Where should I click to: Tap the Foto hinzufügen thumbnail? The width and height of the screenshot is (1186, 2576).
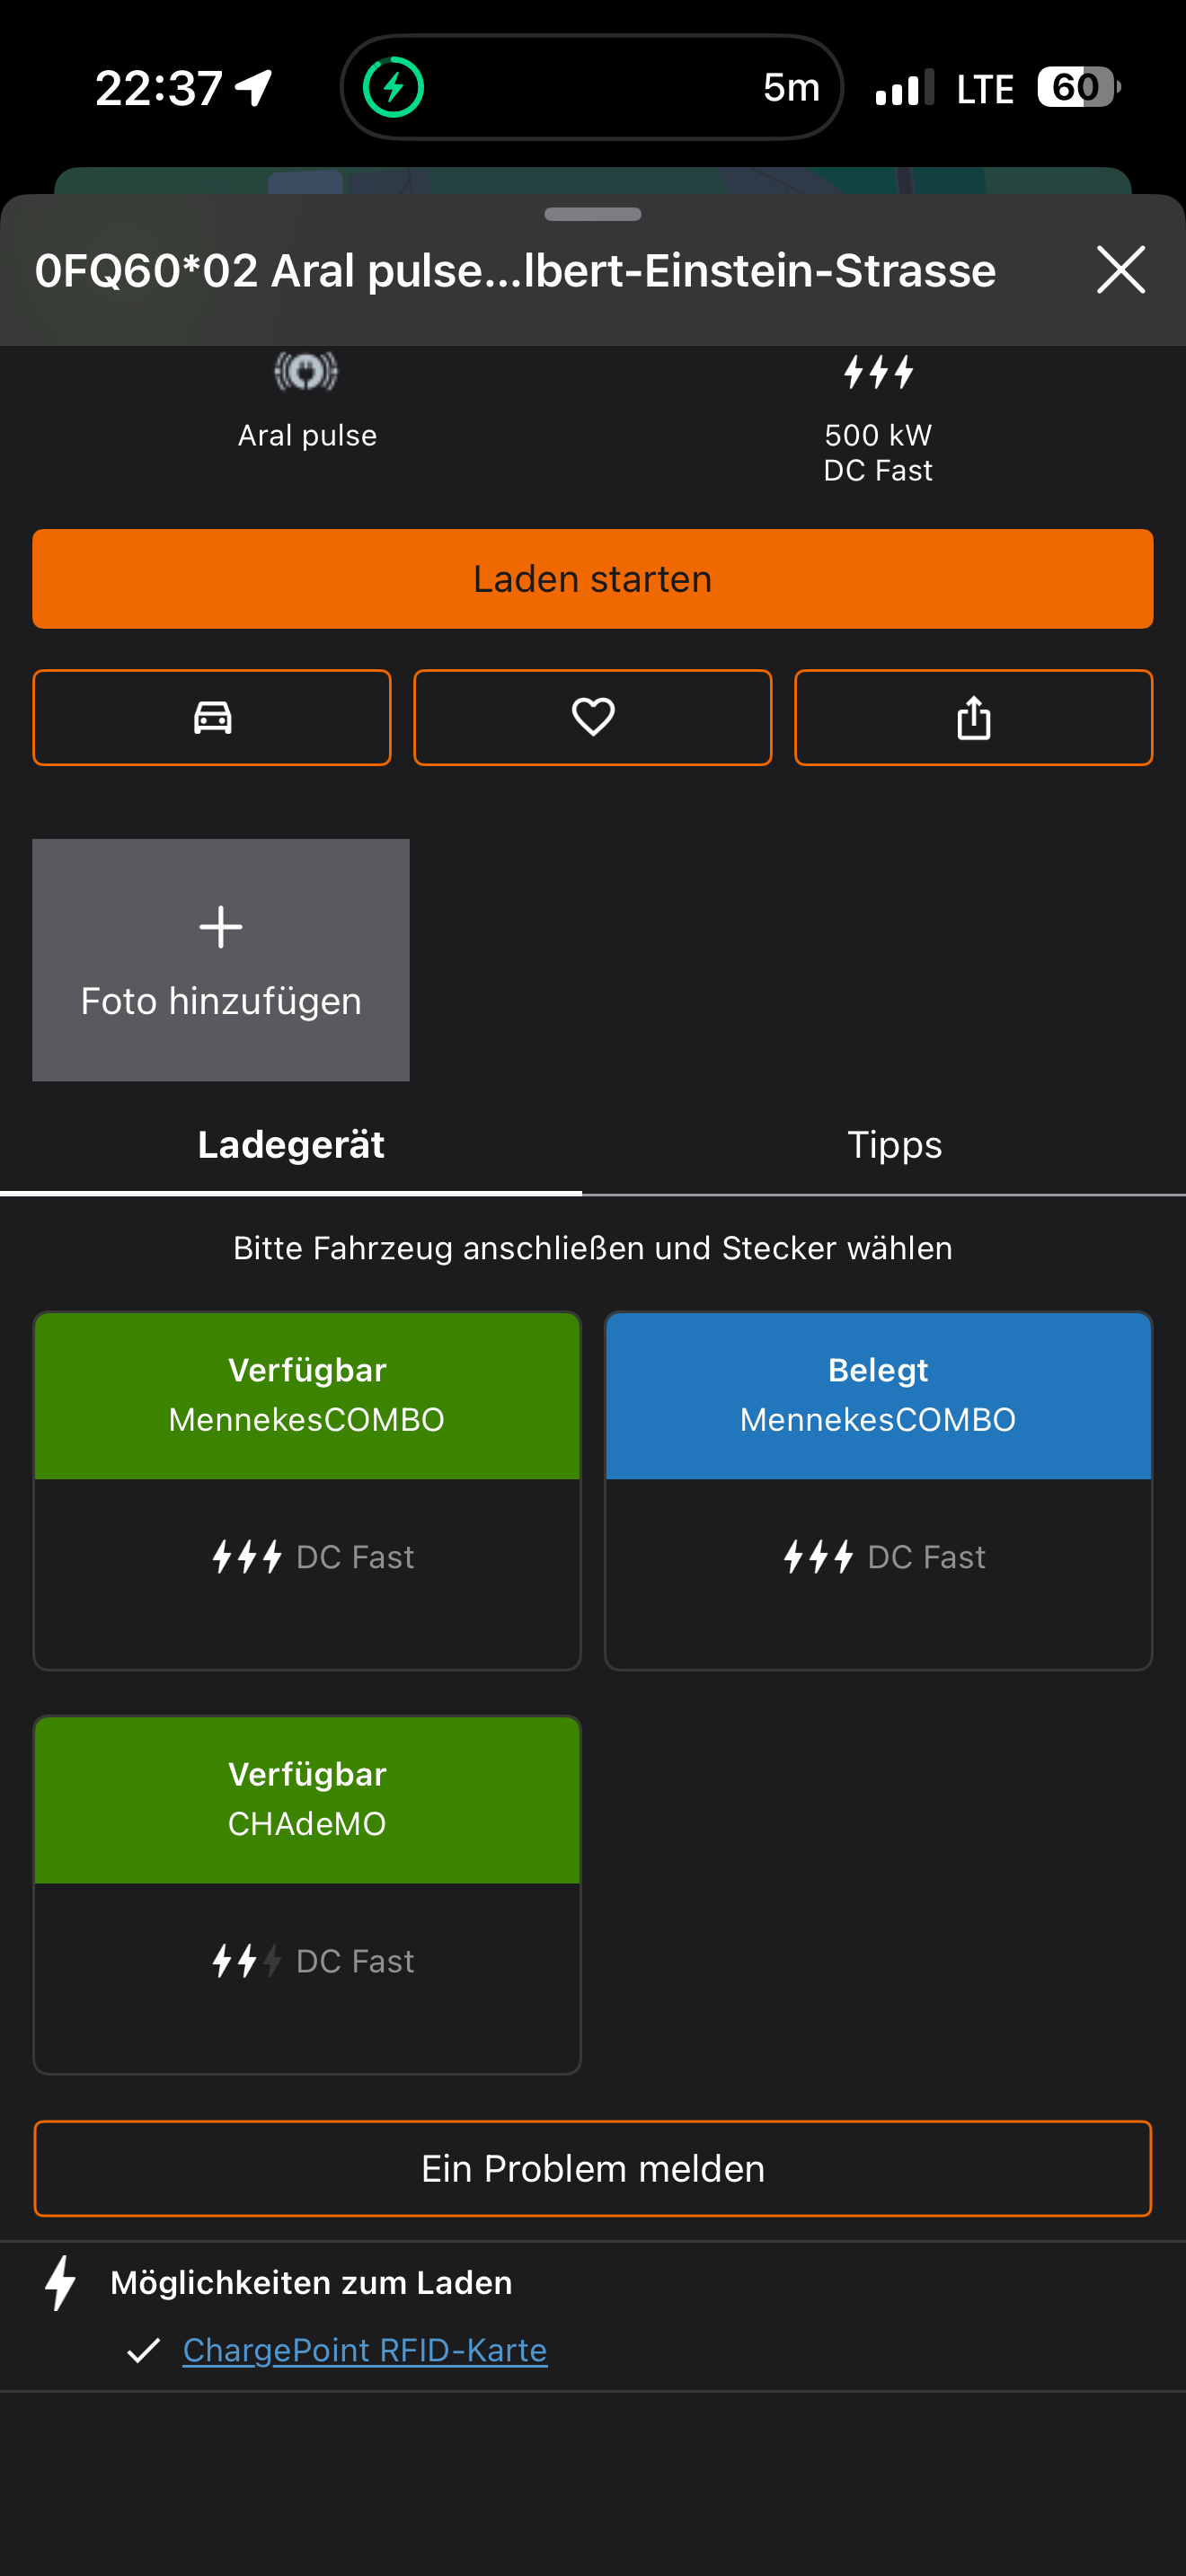[x=221, y=960]
